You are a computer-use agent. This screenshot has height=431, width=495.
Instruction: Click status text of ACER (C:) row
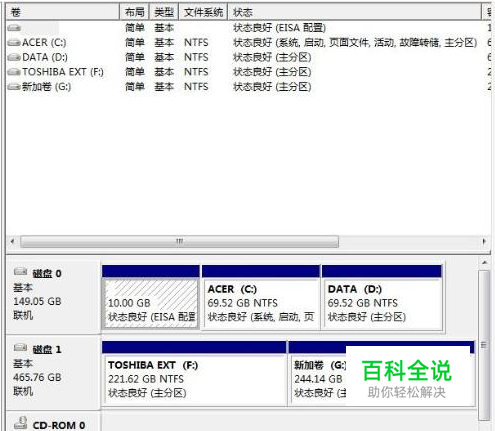(x=355, y=43)
